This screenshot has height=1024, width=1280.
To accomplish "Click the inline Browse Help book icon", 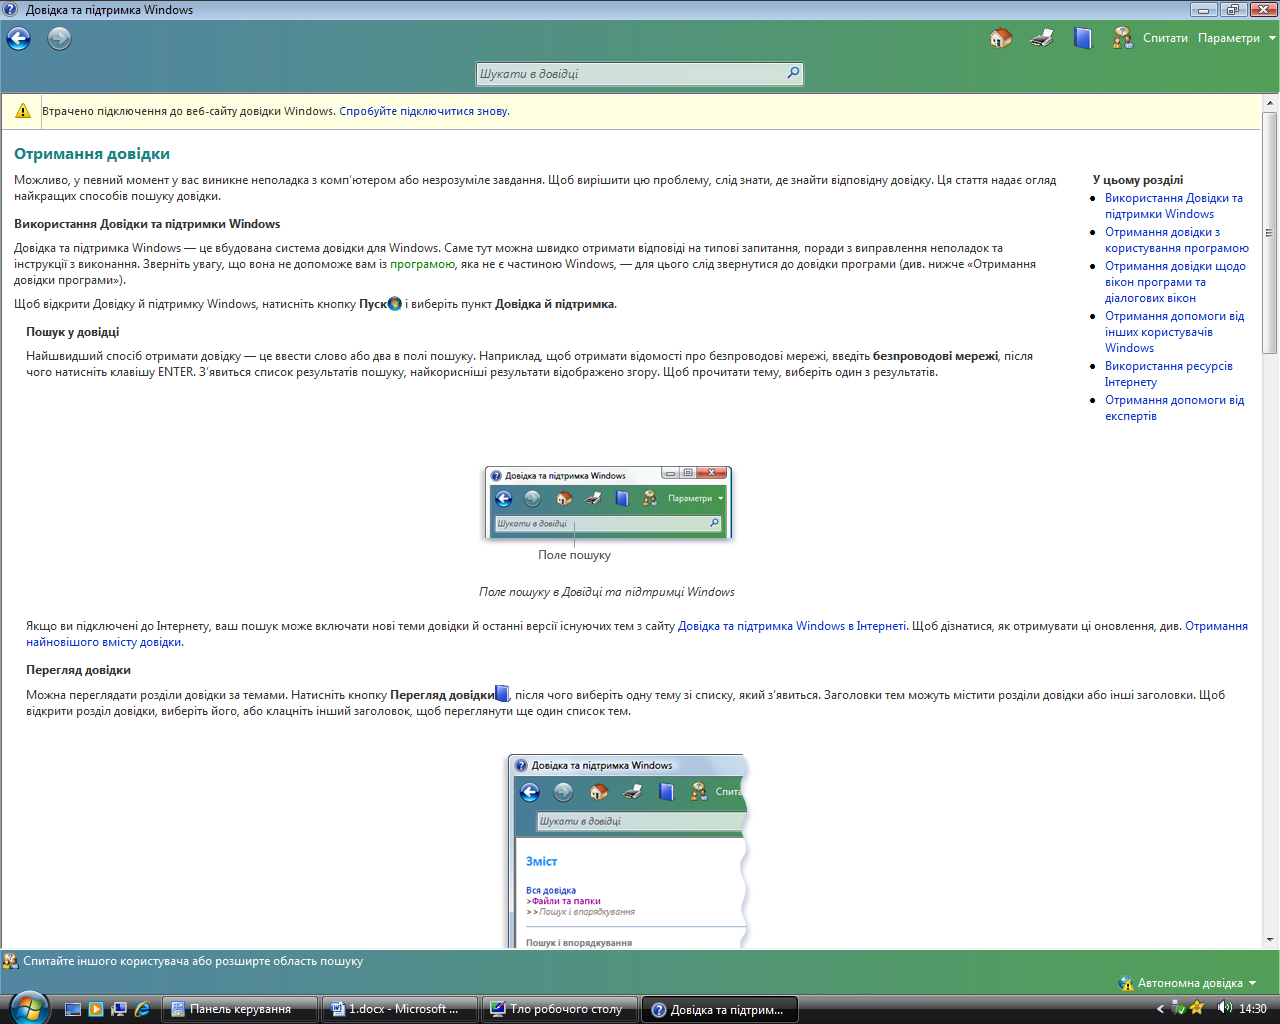I will tap(502, 693).
